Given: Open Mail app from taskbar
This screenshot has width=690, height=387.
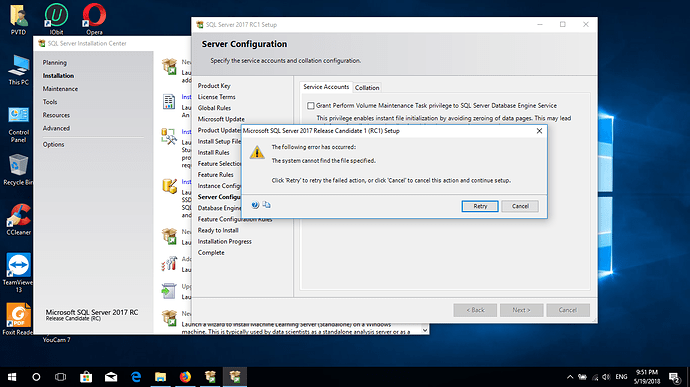Looking at the screenshot, I should 111,377.
